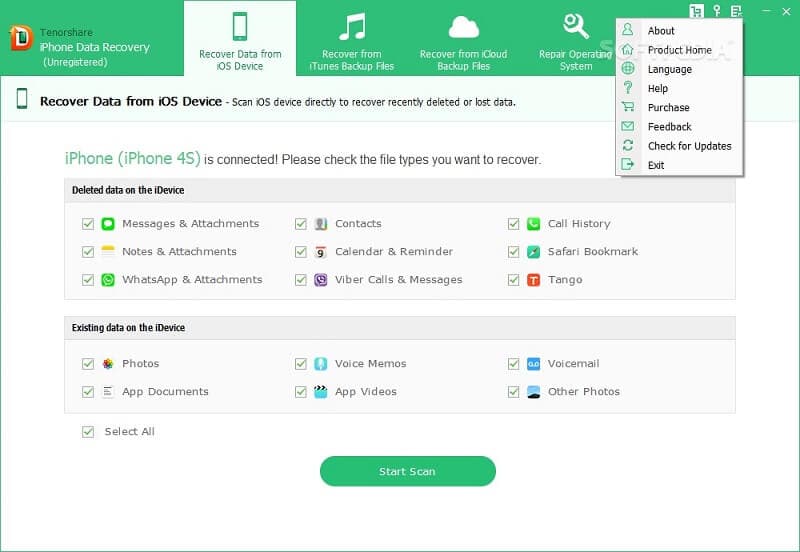
Task: Click the refresh icon beside Check for Updates
Action: (x=628, y=145)
